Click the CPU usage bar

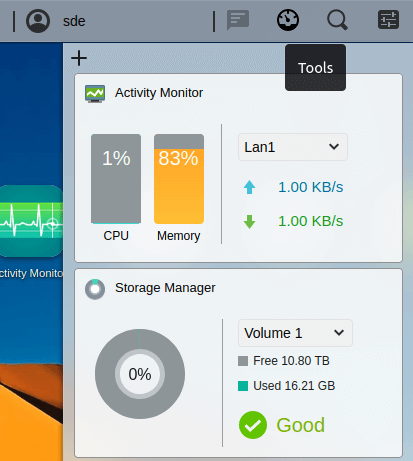point(116,179)
